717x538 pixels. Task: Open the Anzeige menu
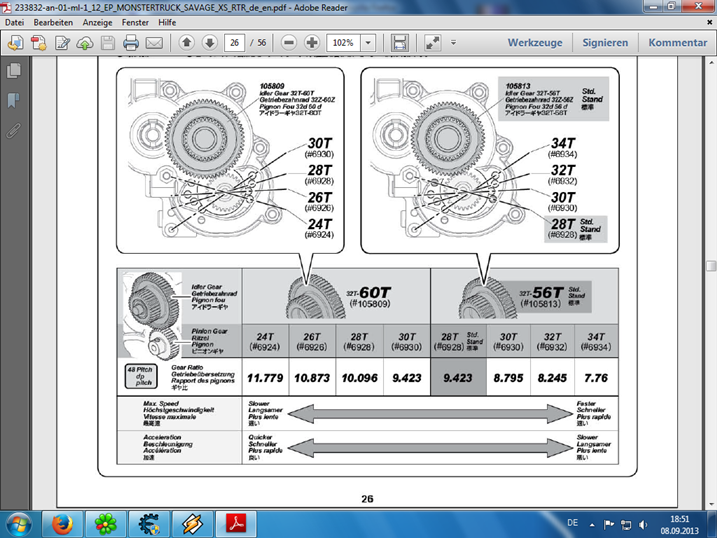(97, 21)
